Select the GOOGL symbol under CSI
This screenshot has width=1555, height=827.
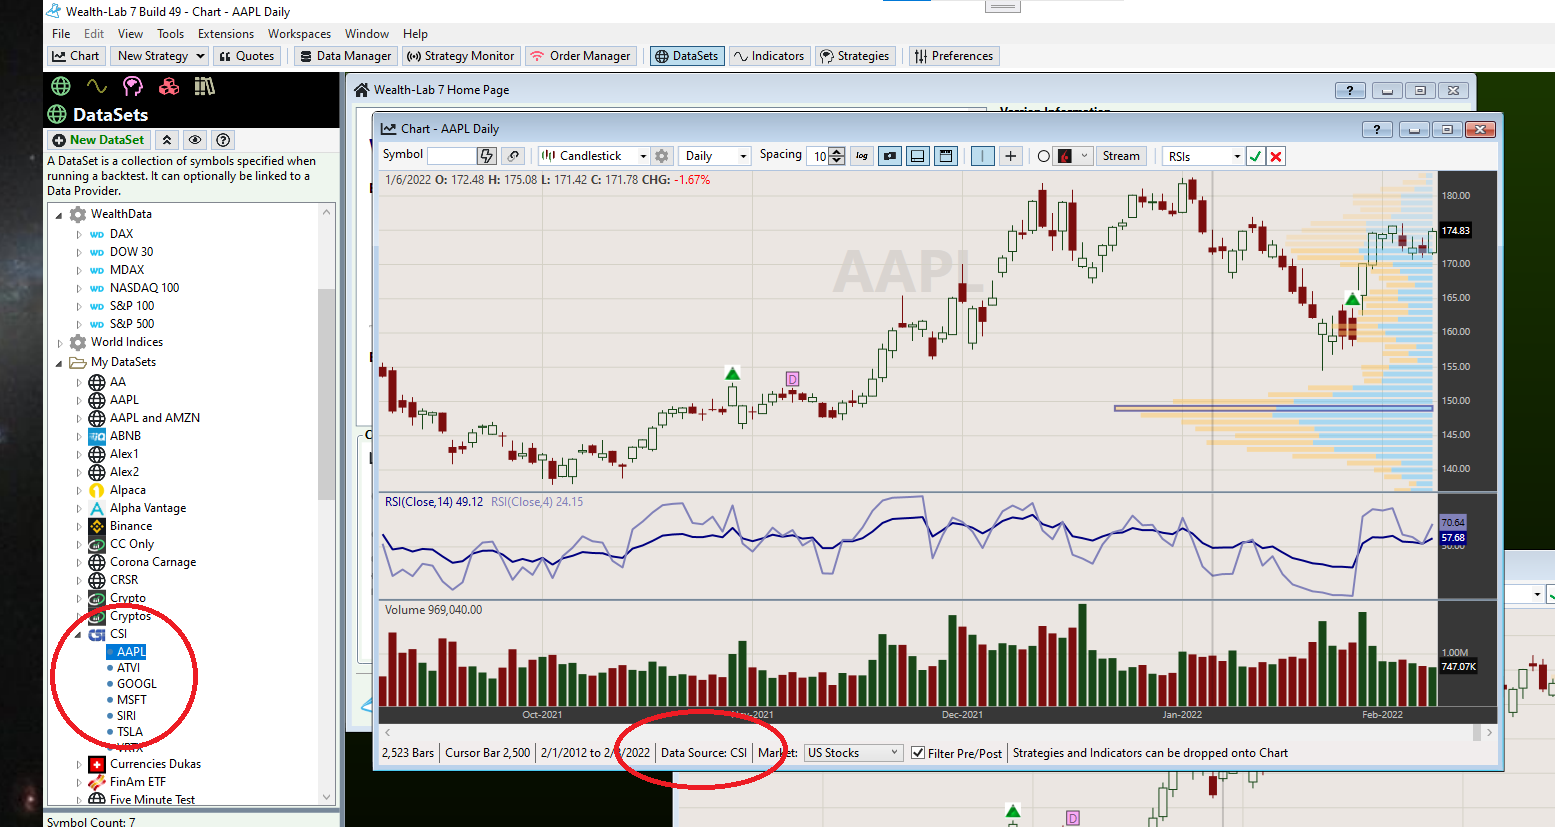coord(137,684)
